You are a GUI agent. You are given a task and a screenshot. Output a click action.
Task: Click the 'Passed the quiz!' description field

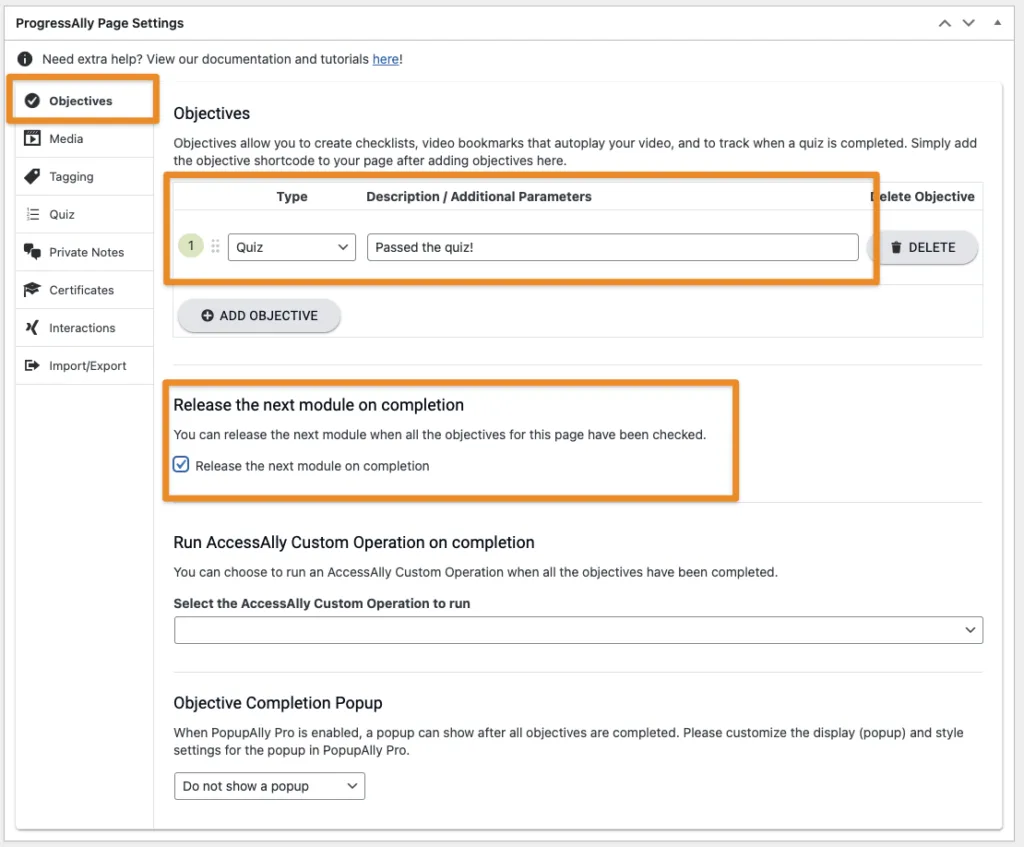click(612, 247)
